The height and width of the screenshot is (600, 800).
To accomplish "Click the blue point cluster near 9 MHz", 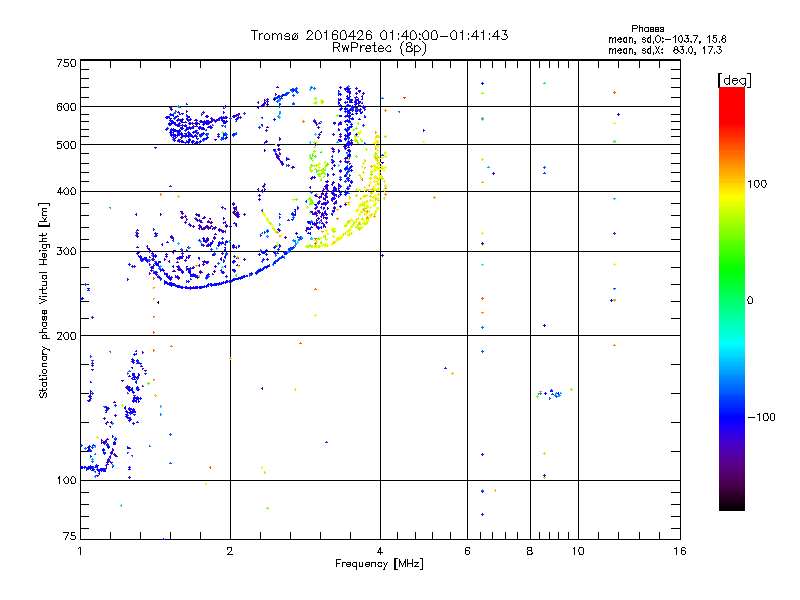I will pos(550,393).
